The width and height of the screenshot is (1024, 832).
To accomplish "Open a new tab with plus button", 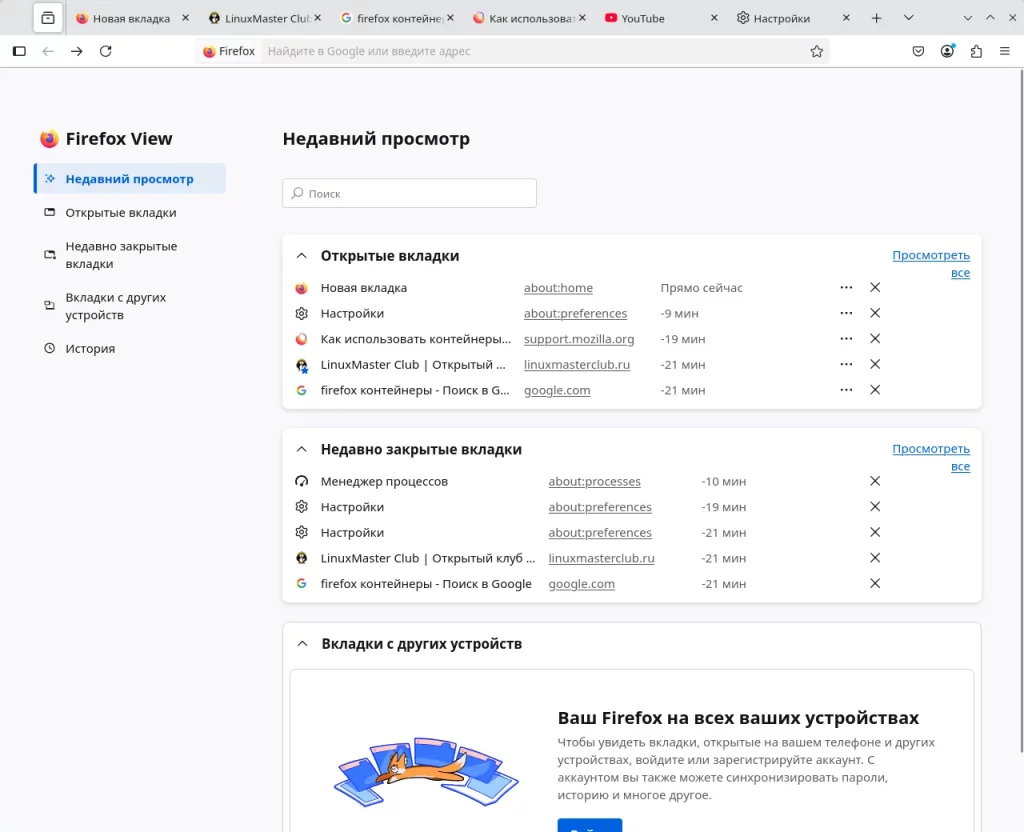I will tap(876, 18).
